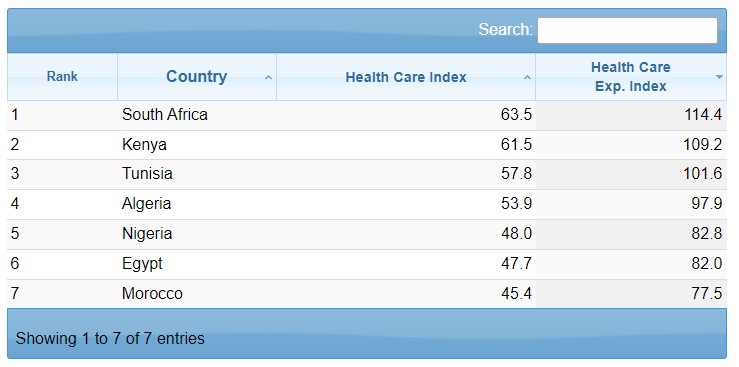Select the South Africa country cell

click(164, 114)
